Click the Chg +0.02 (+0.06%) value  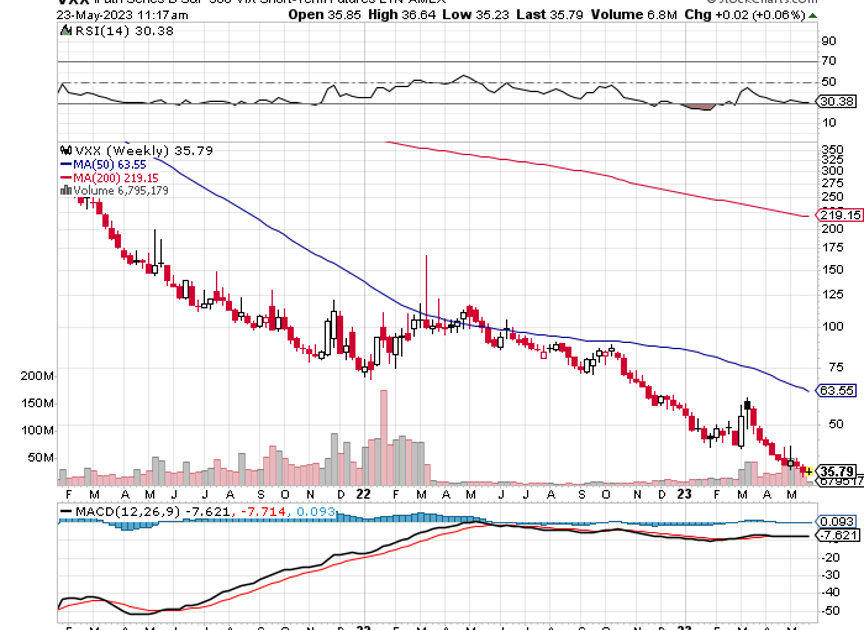pyautogui.click(x=745, y=15)
